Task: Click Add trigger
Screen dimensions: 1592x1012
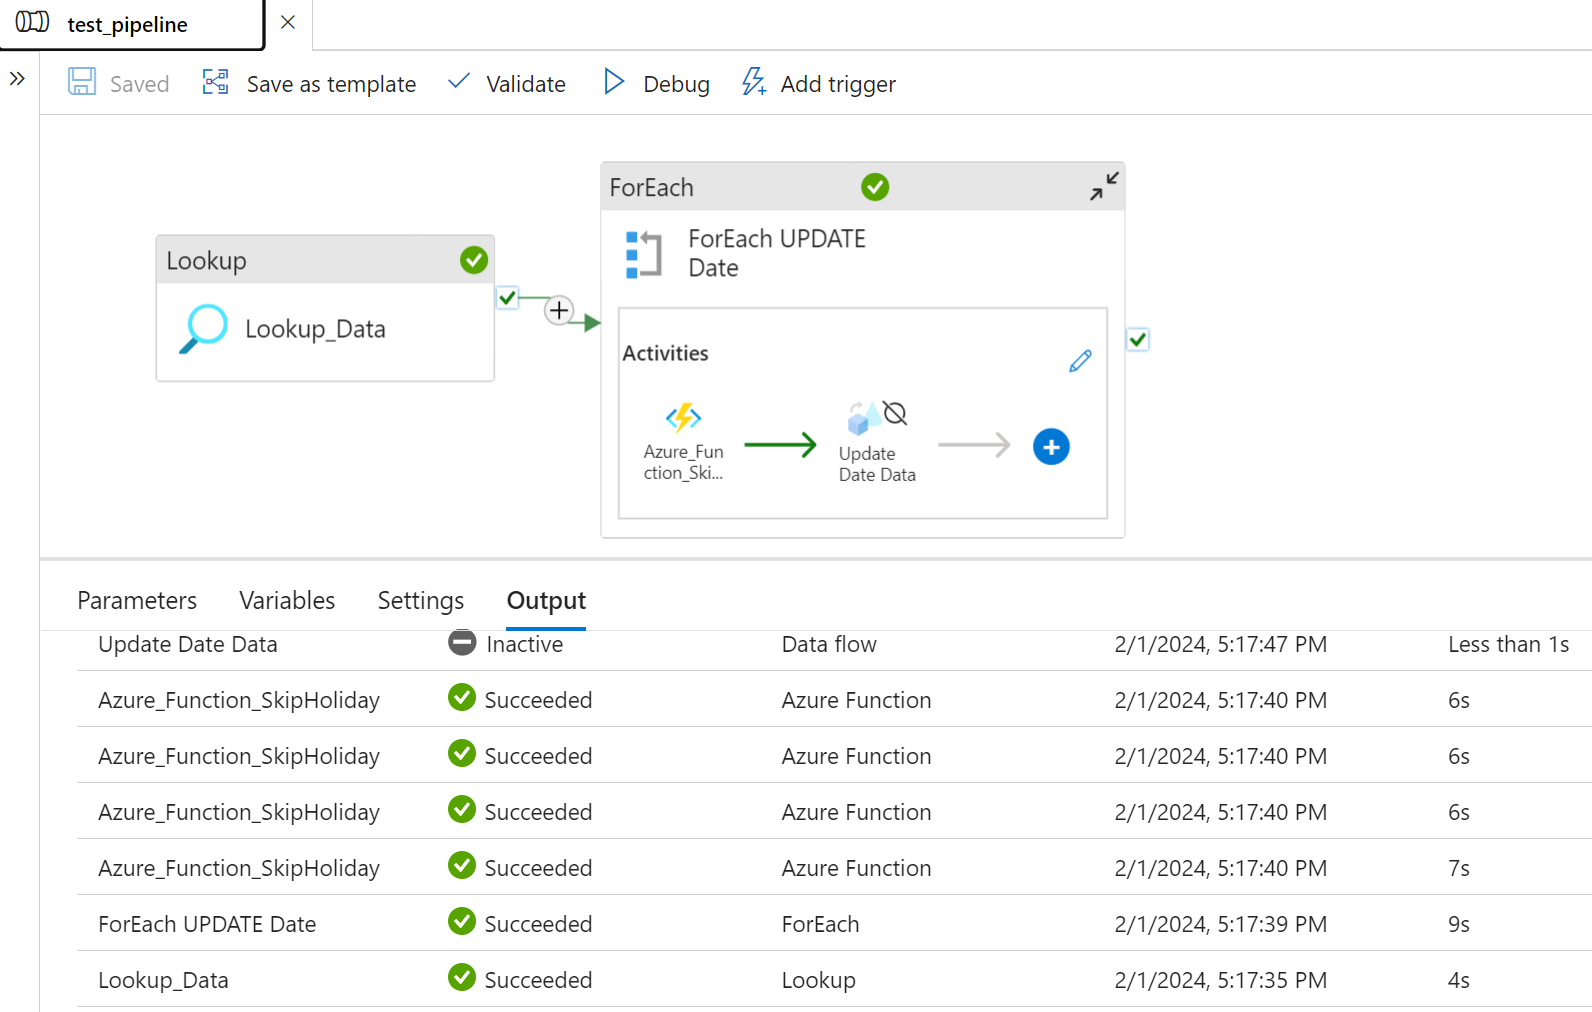Action: 818,83
